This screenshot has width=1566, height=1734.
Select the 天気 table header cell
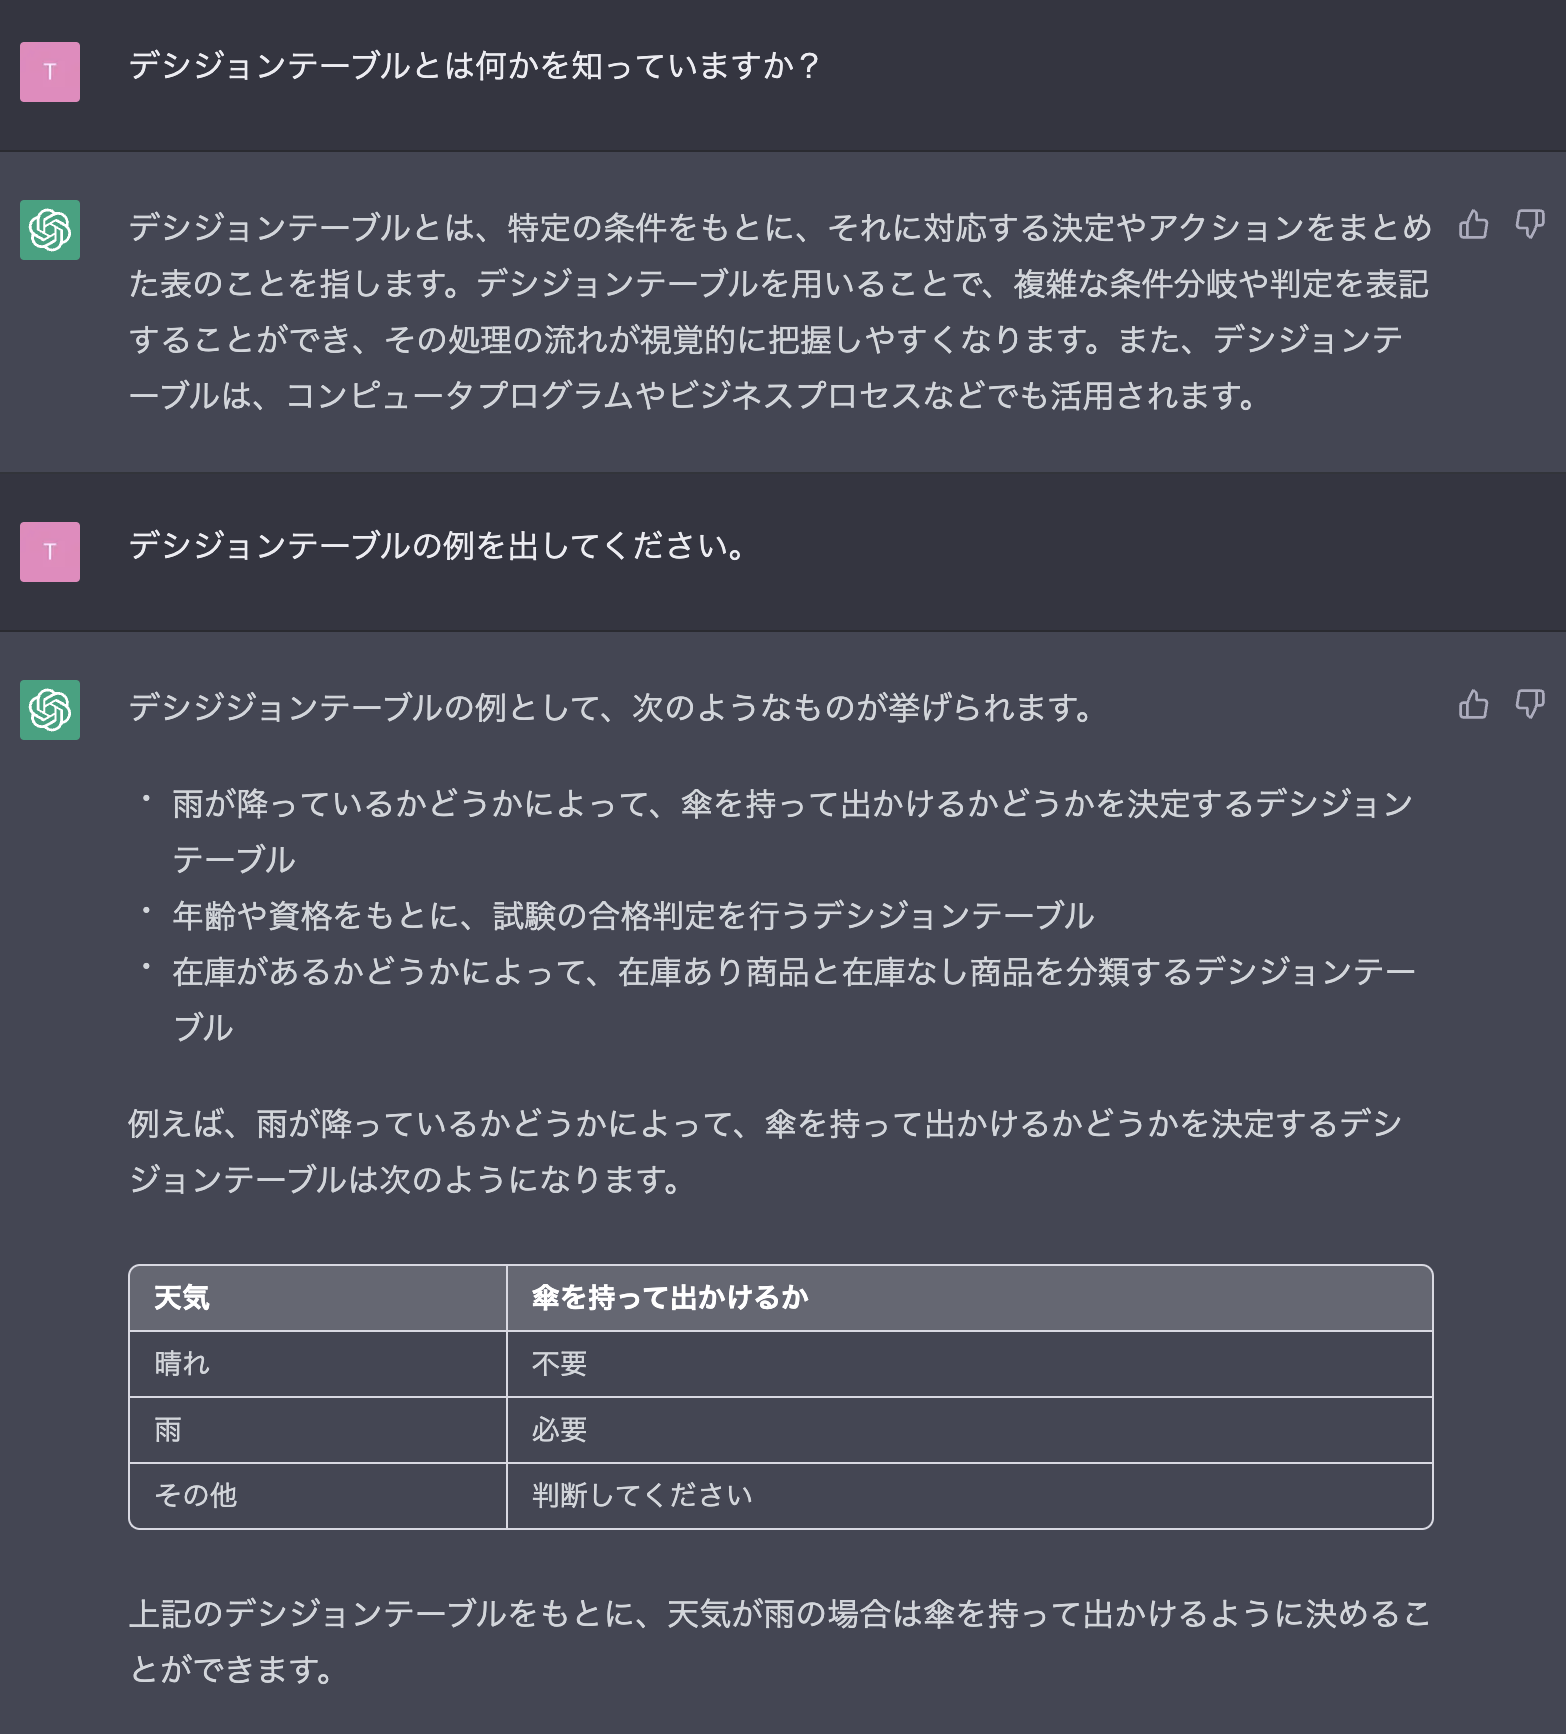[x=183, y=1296]
